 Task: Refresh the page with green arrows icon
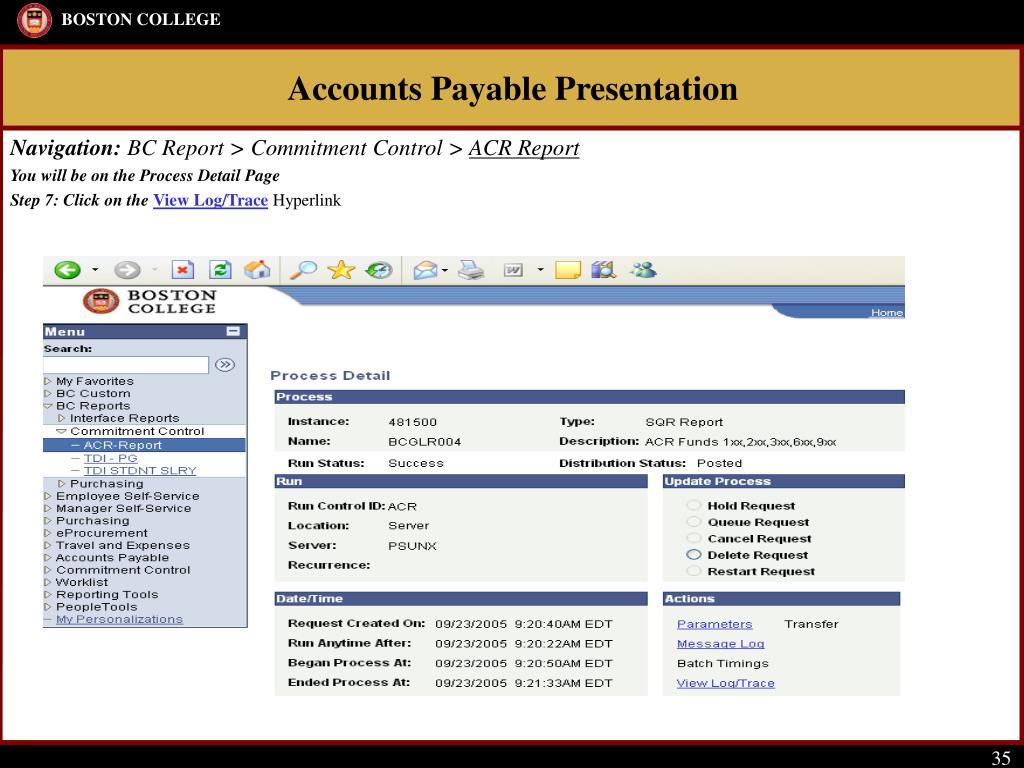click(220, 270)
